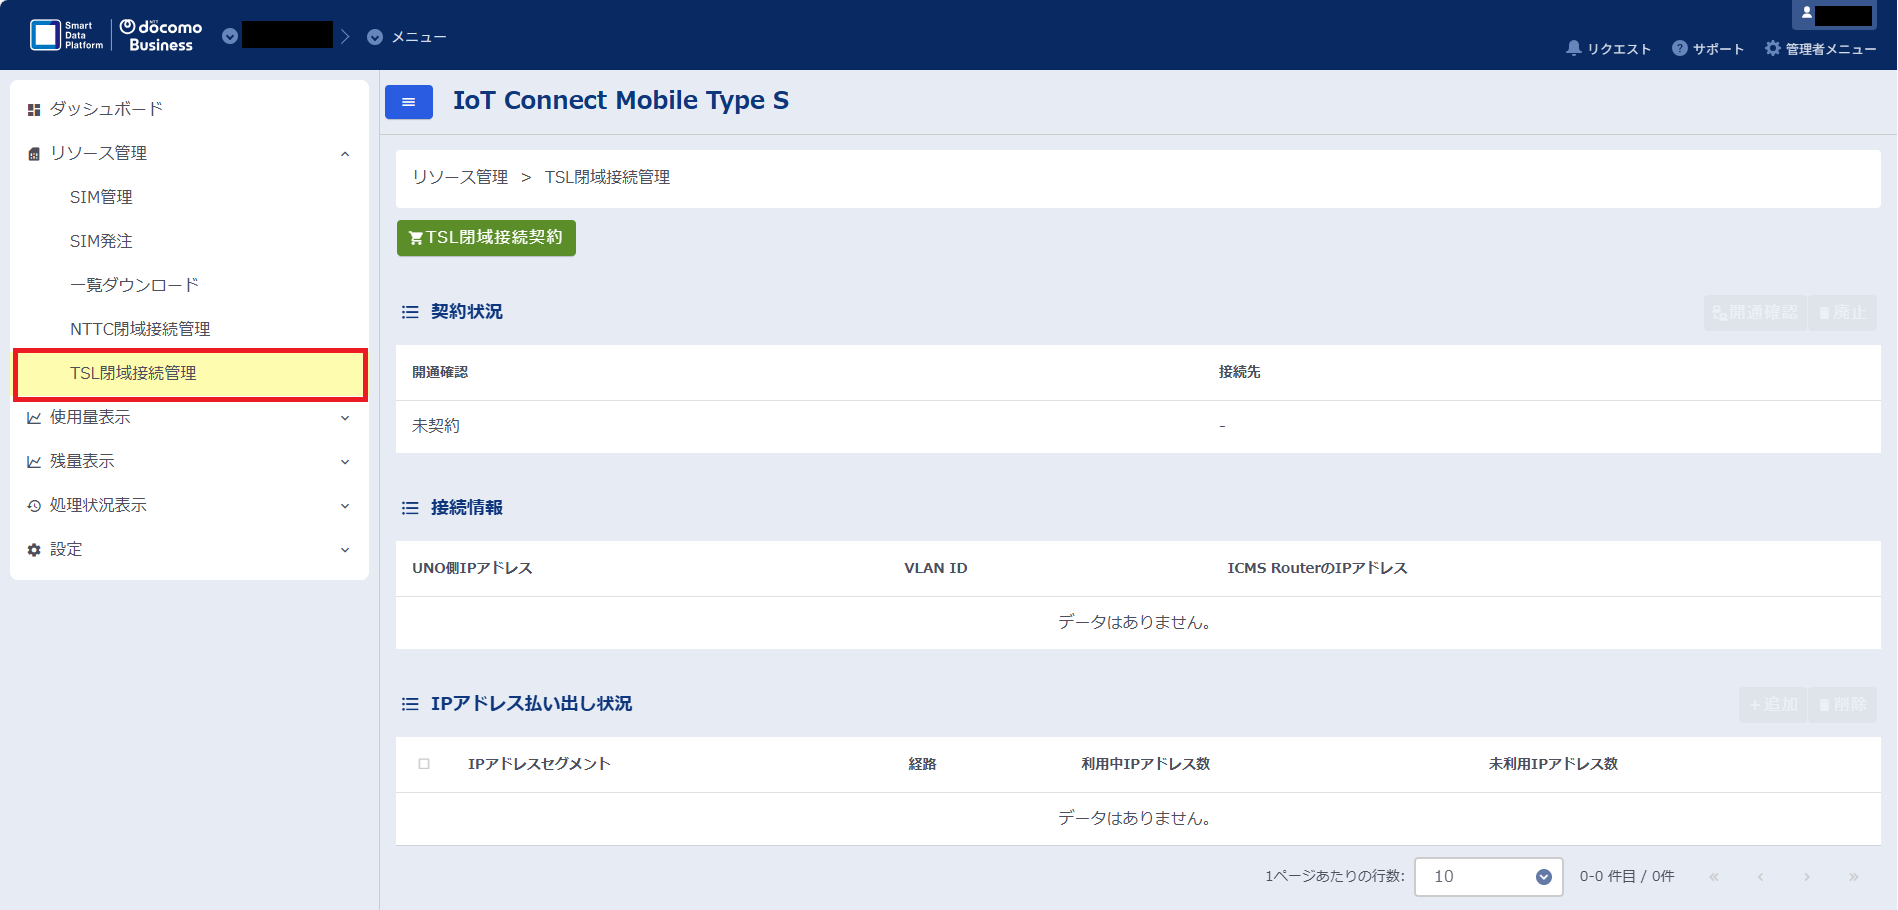The image size is (1898, 910).
Task: Go to previous page pagination arrow
Action: click(x=1761, y=877)
